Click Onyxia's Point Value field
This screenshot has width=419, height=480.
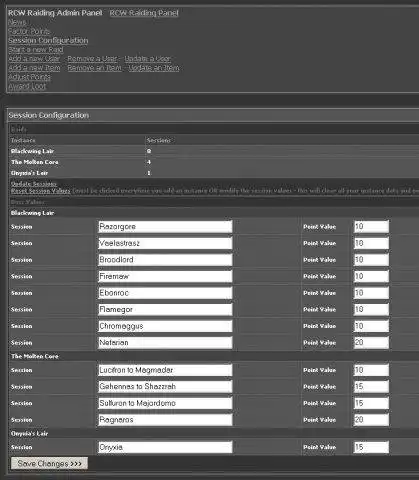click(x=371, y=447)
